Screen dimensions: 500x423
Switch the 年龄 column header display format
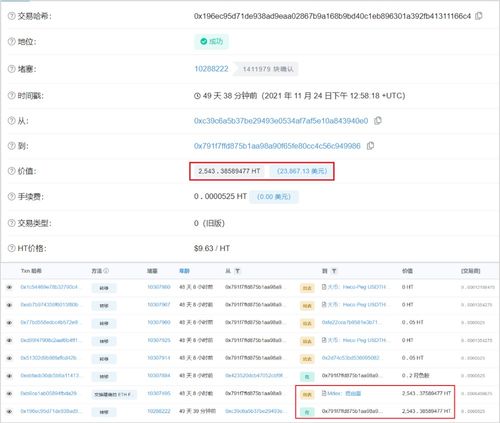[x=184, y=271]
